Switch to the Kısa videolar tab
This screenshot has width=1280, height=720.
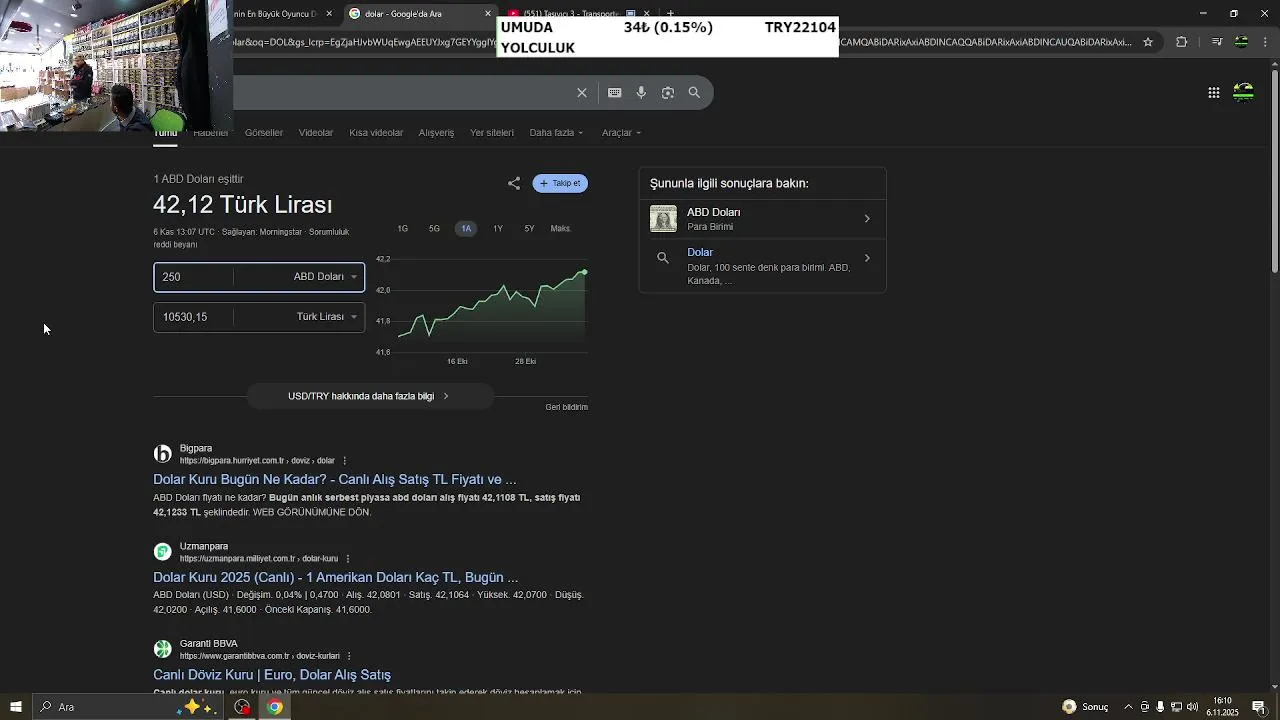[376, 133]
